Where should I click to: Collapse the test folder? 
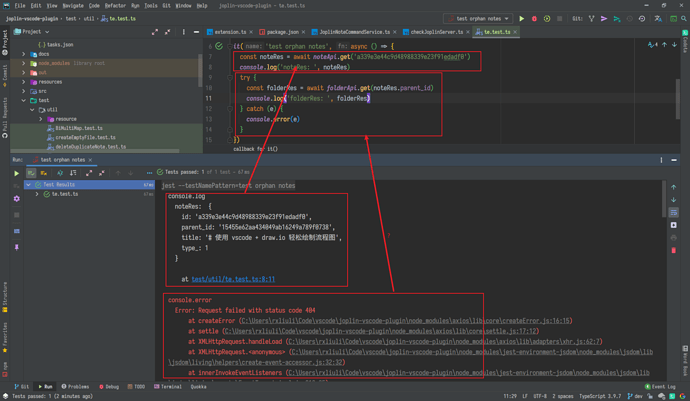24,100
